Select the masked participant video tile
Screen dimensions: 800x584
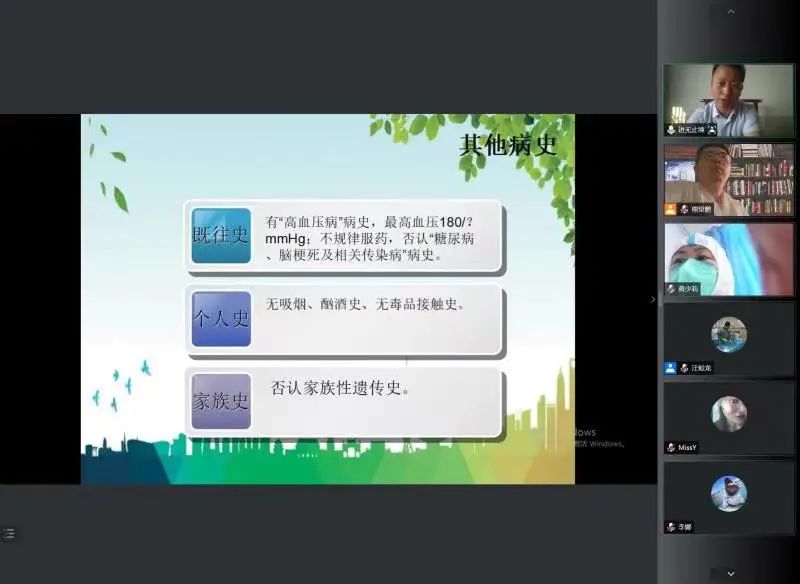[728, 256]
